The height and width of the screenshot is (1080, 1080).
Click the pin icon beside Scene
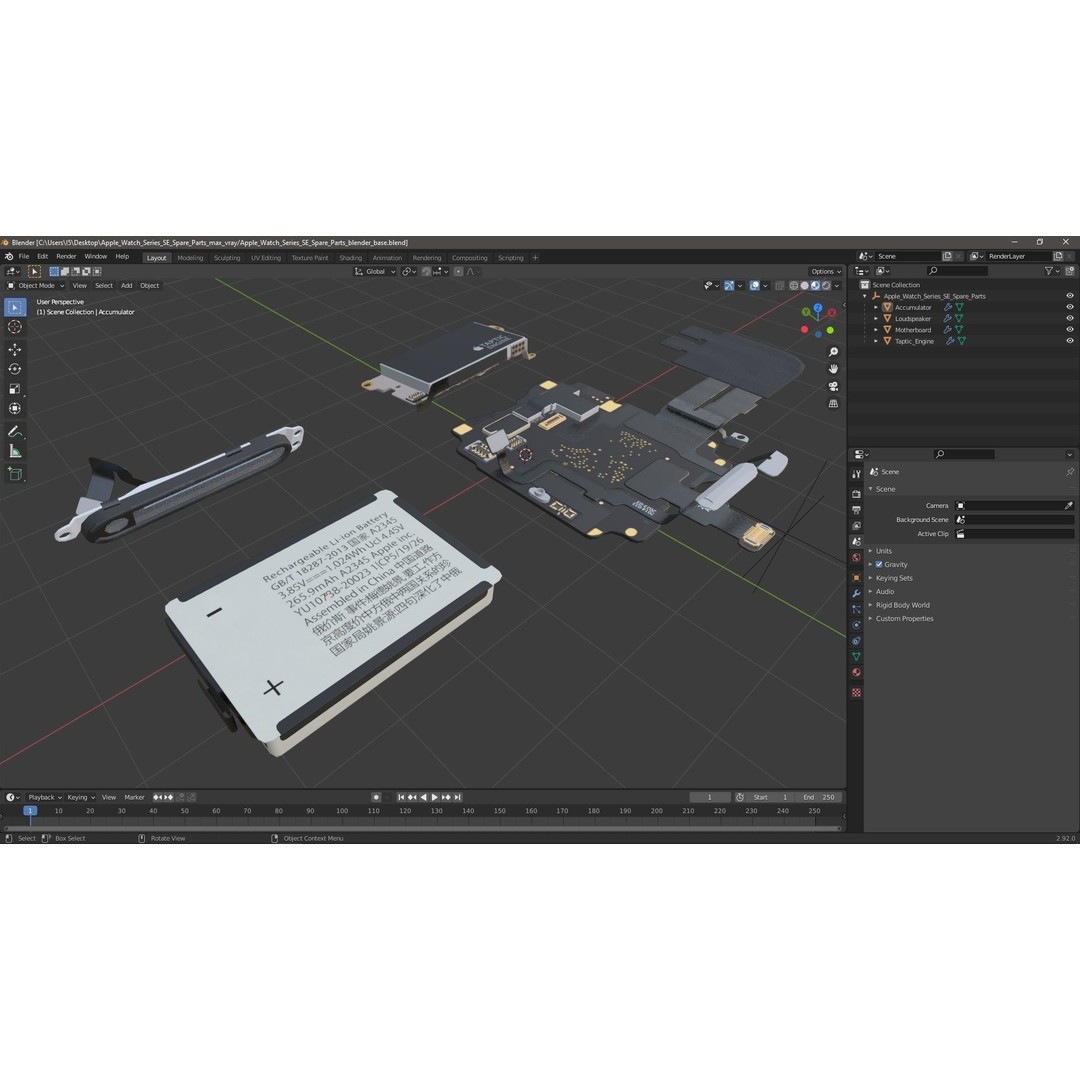point(1070,472)
